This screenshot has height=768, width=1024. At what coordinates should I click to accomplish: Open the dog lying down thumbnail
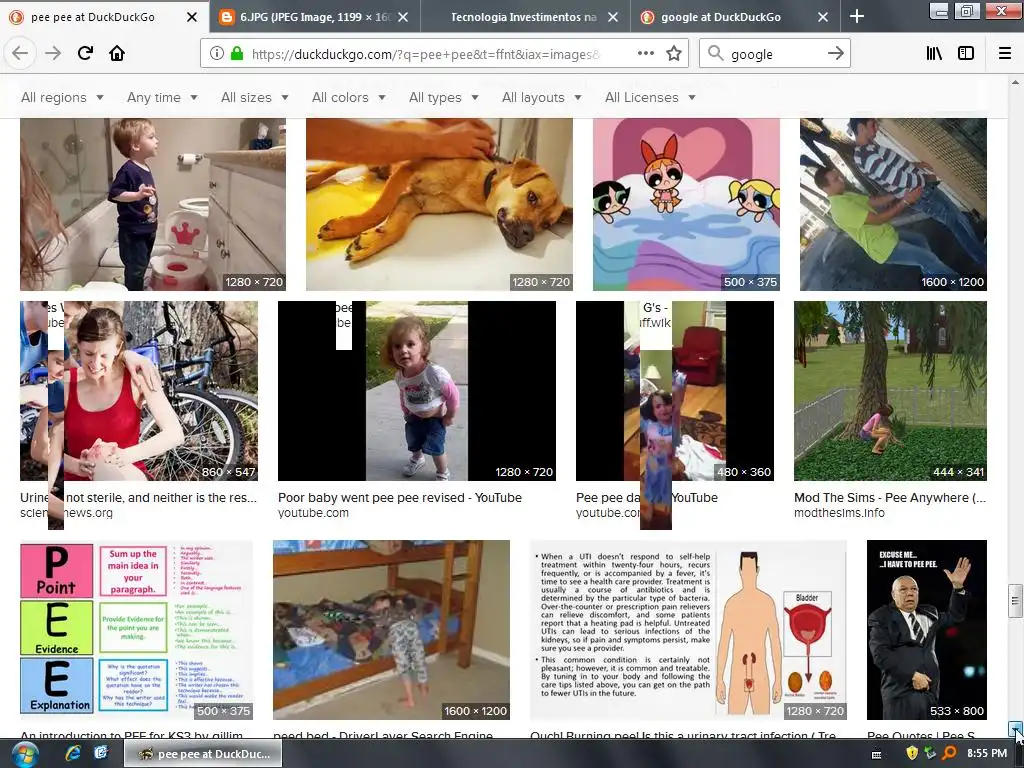tap(440, 204)
